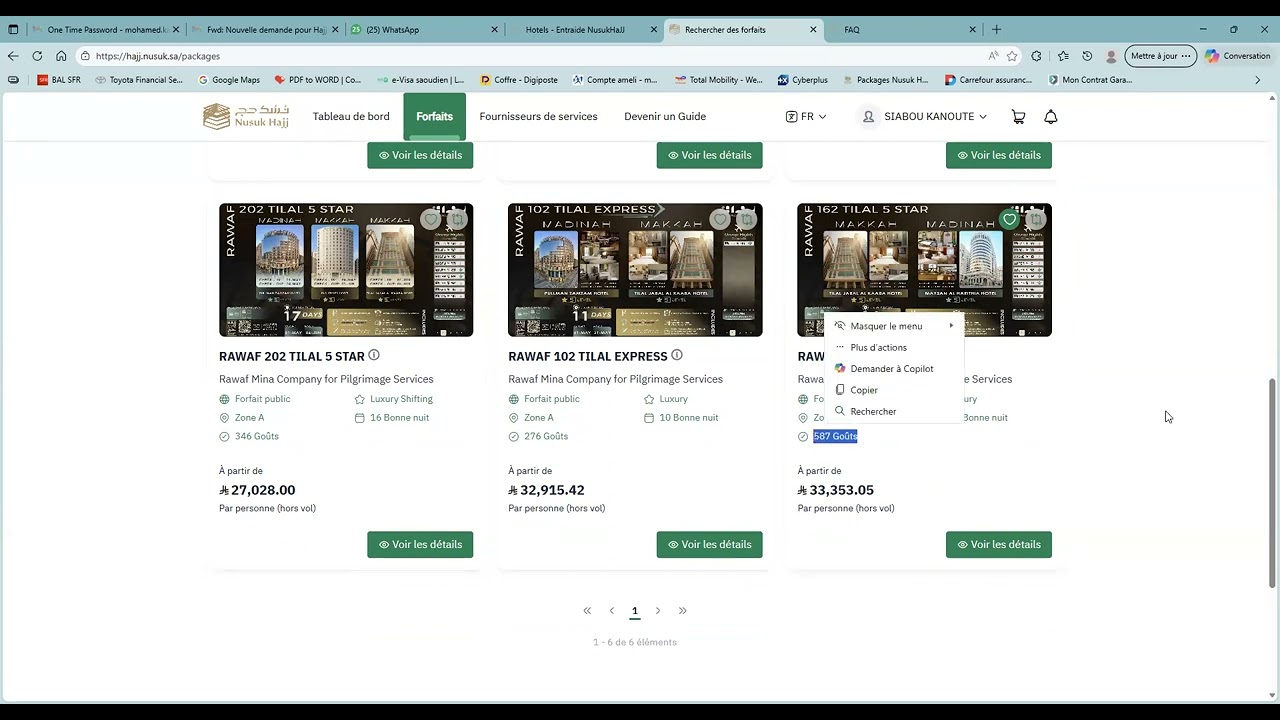Select Demander à Copilot in context menu
The image size is (1280, 720).
[894, 369]
